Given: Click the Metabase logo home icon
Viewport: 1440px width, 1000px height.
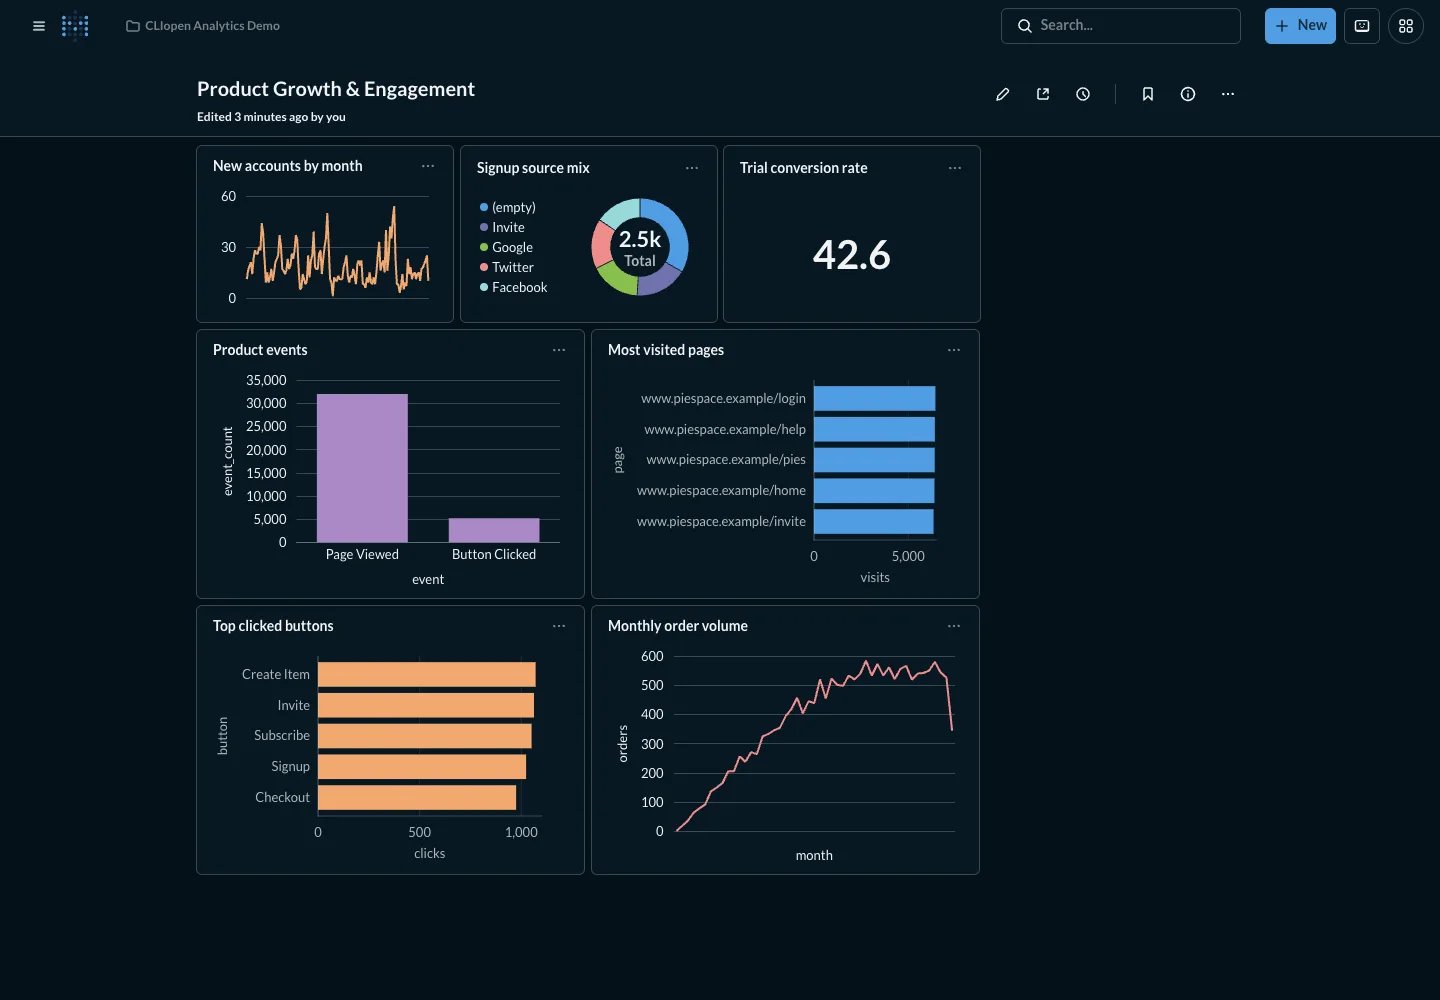Looking at the screenshot, I should pyautogui.click(x=75, y=26).
